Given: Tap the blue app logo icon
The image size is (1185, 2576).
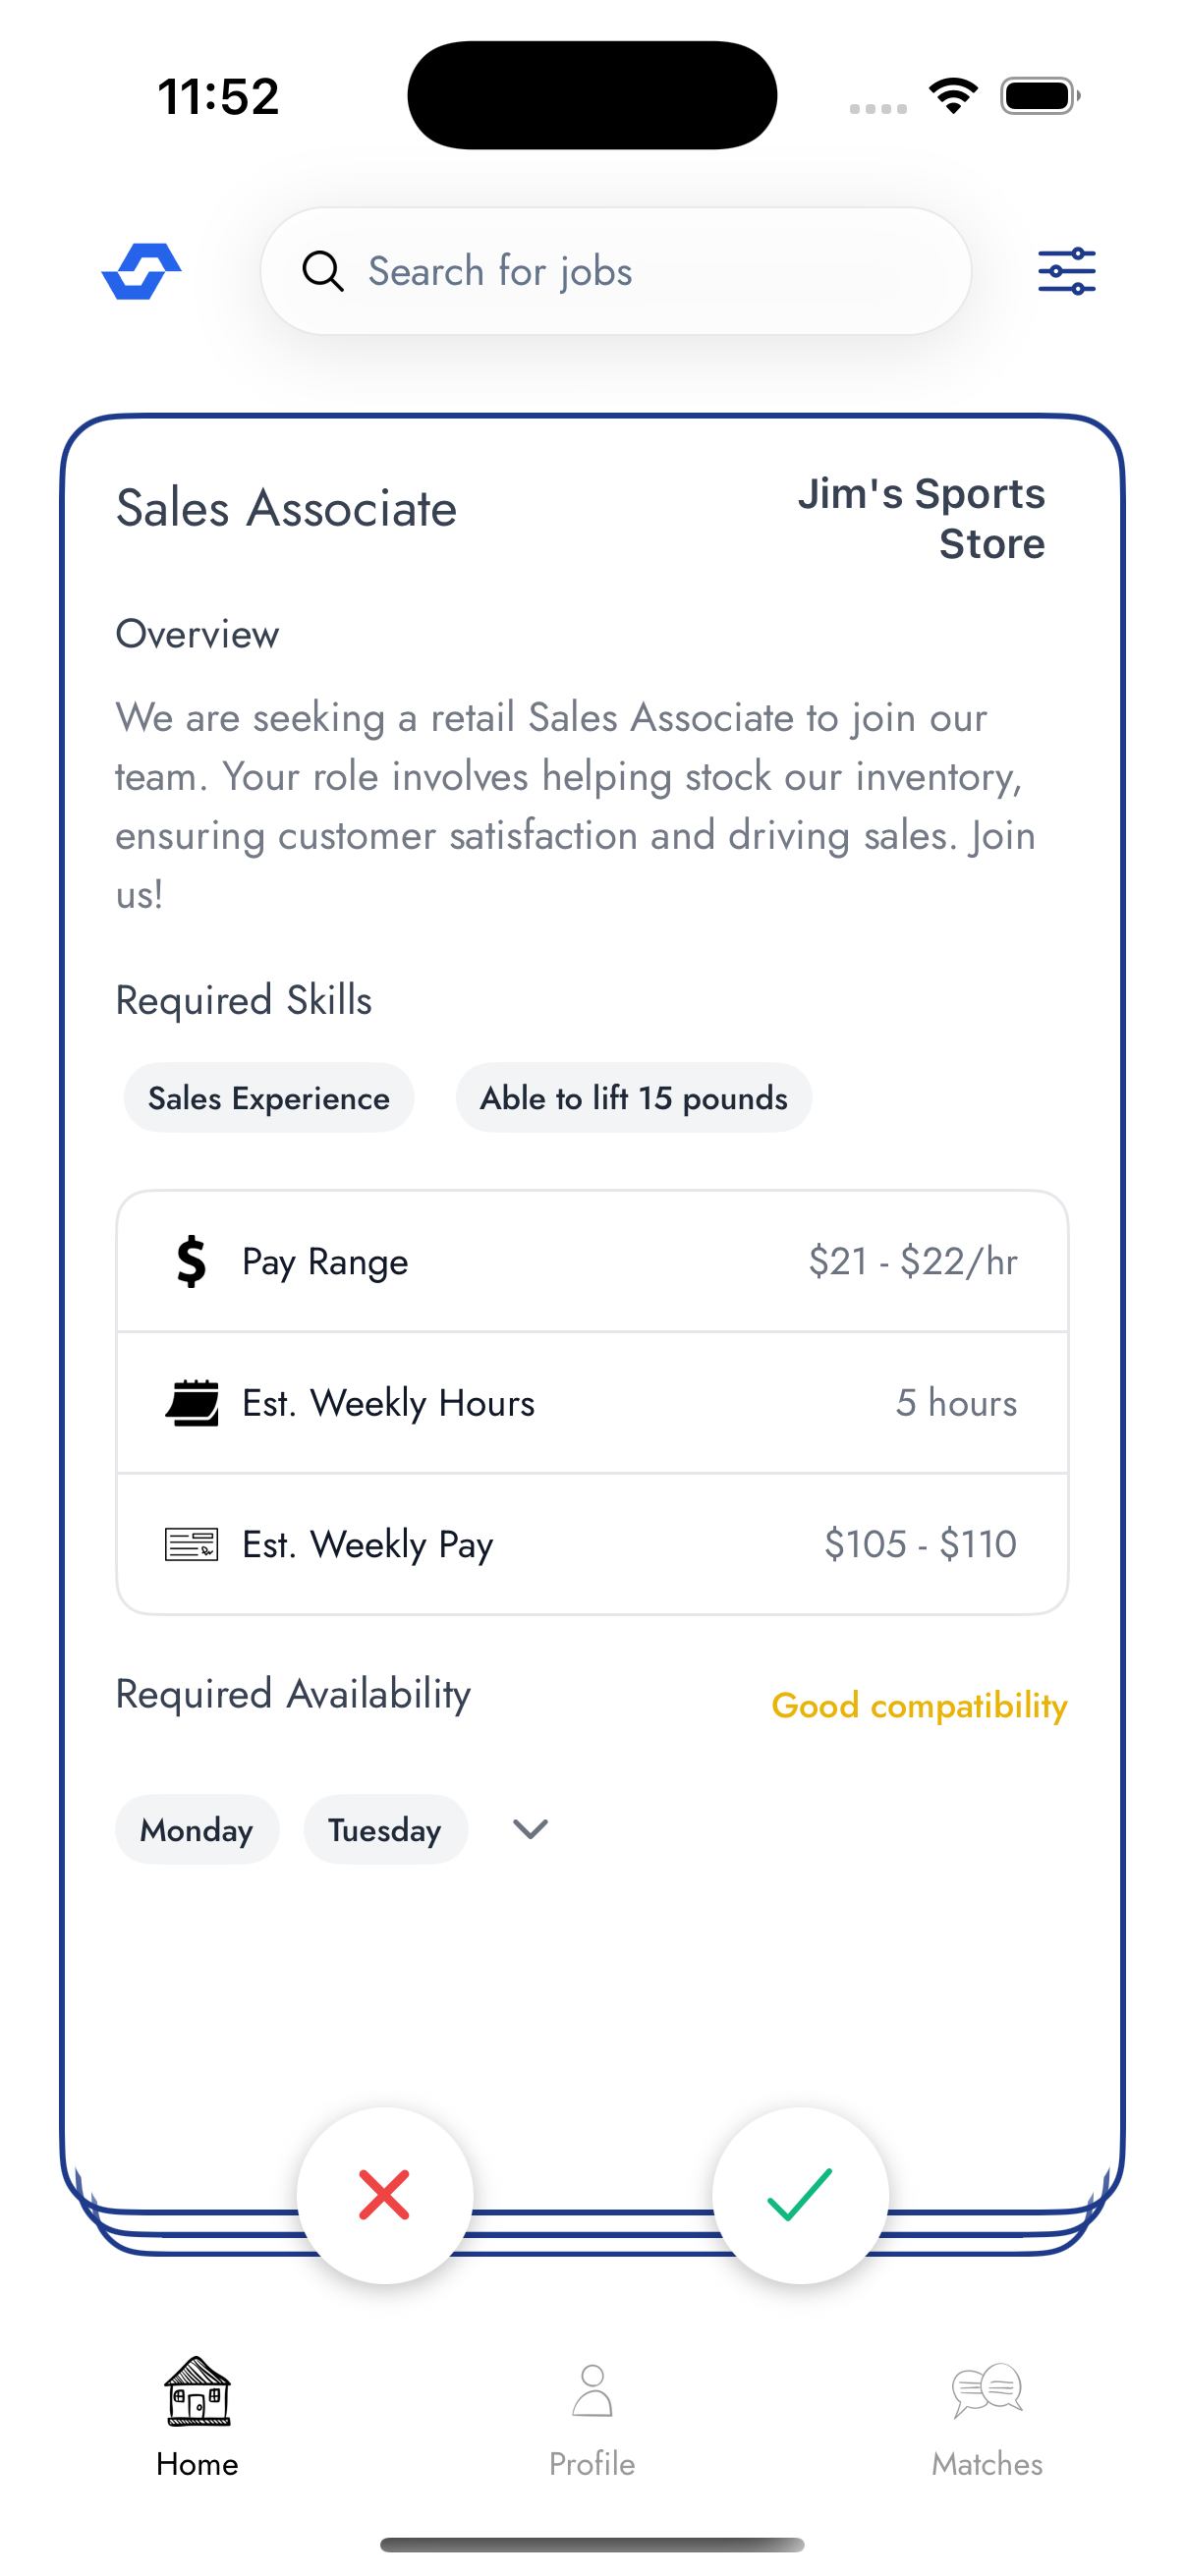Looking at the screenshot, I should coord(141,271).
